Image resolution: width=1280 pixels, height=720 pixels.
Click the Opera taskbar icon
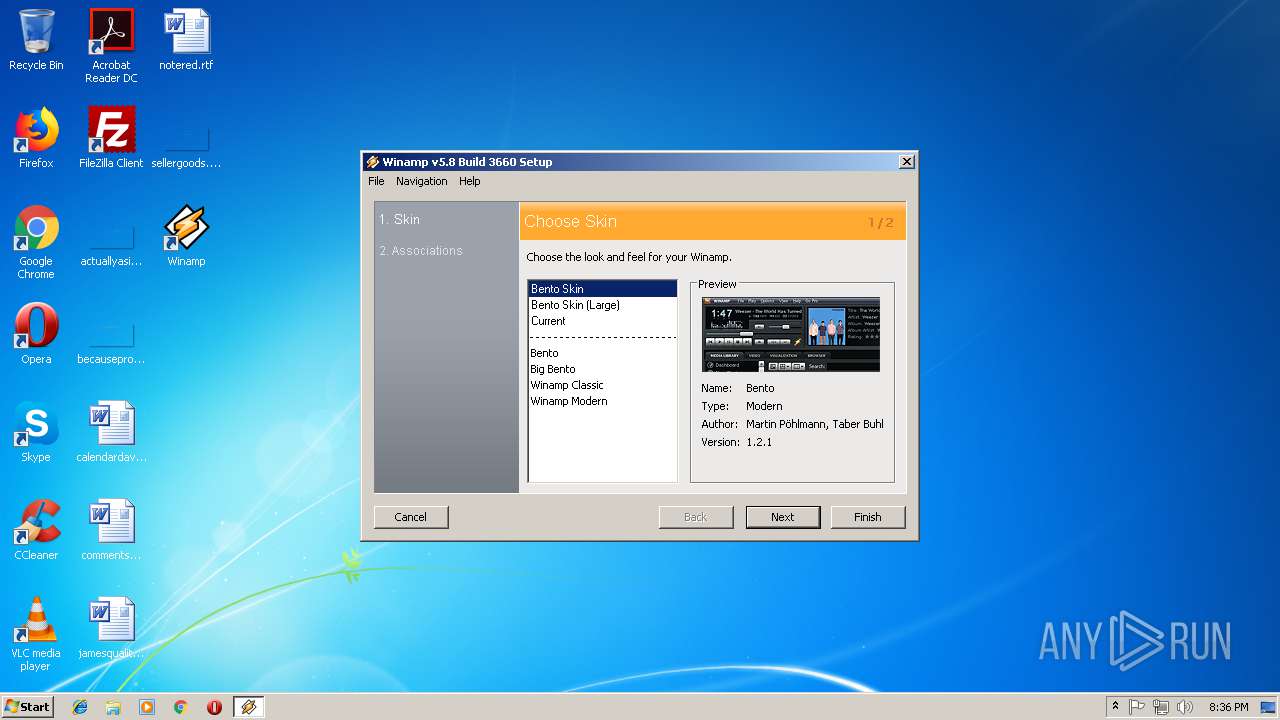coord(214,707)
